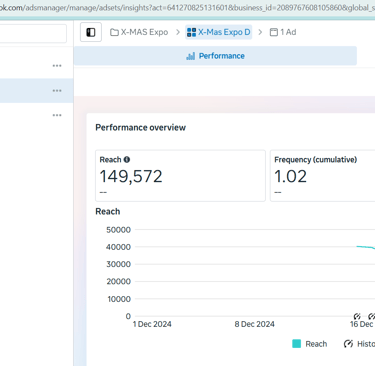This screenshot has height=366, width=375.
Task: Click the 8 Dec 2024 axis label
Action: point(254,324)
